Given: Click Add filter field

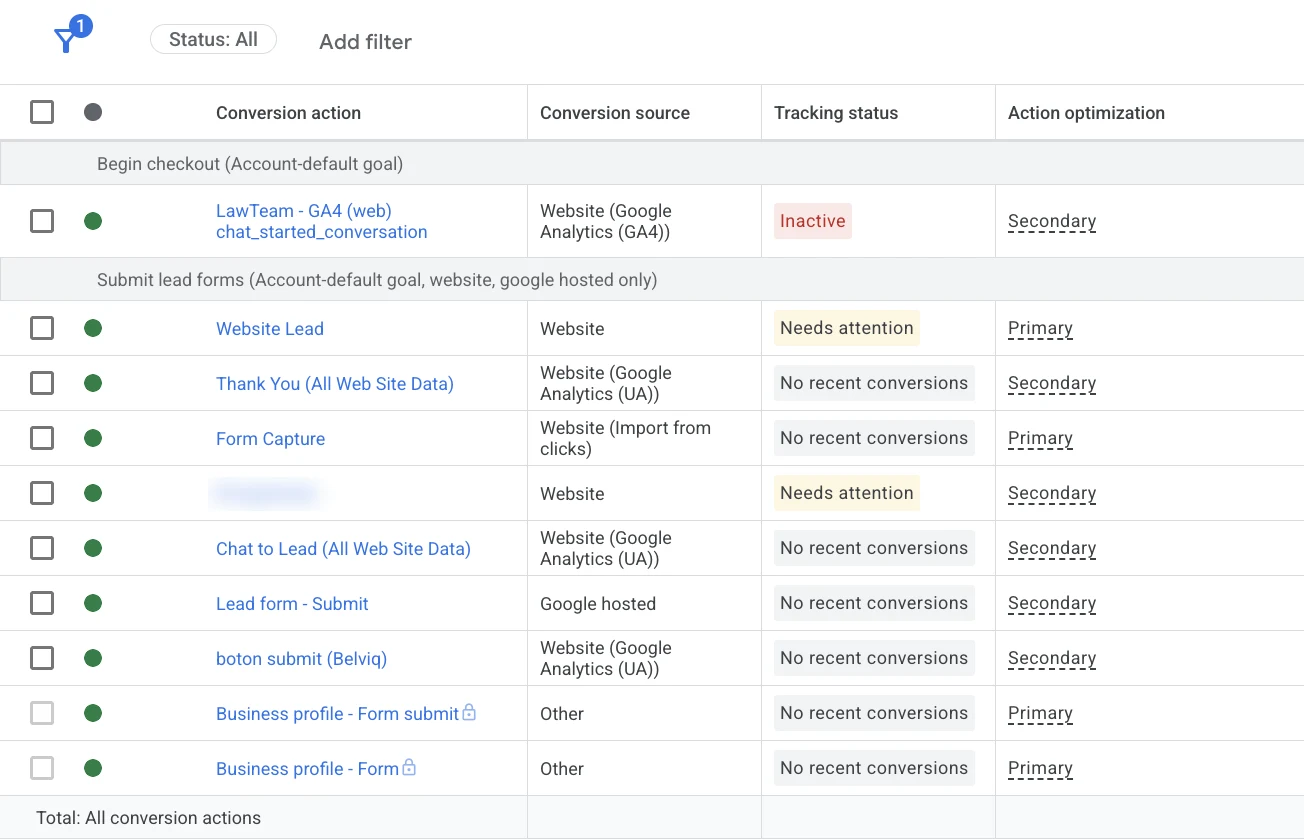Looking at the screenshot, I should coord(365,42).
